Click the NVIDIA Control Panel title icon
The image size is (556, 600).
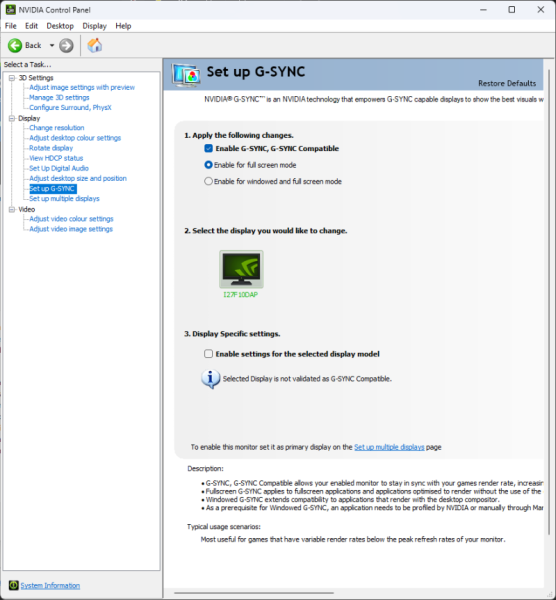point(10,10)
